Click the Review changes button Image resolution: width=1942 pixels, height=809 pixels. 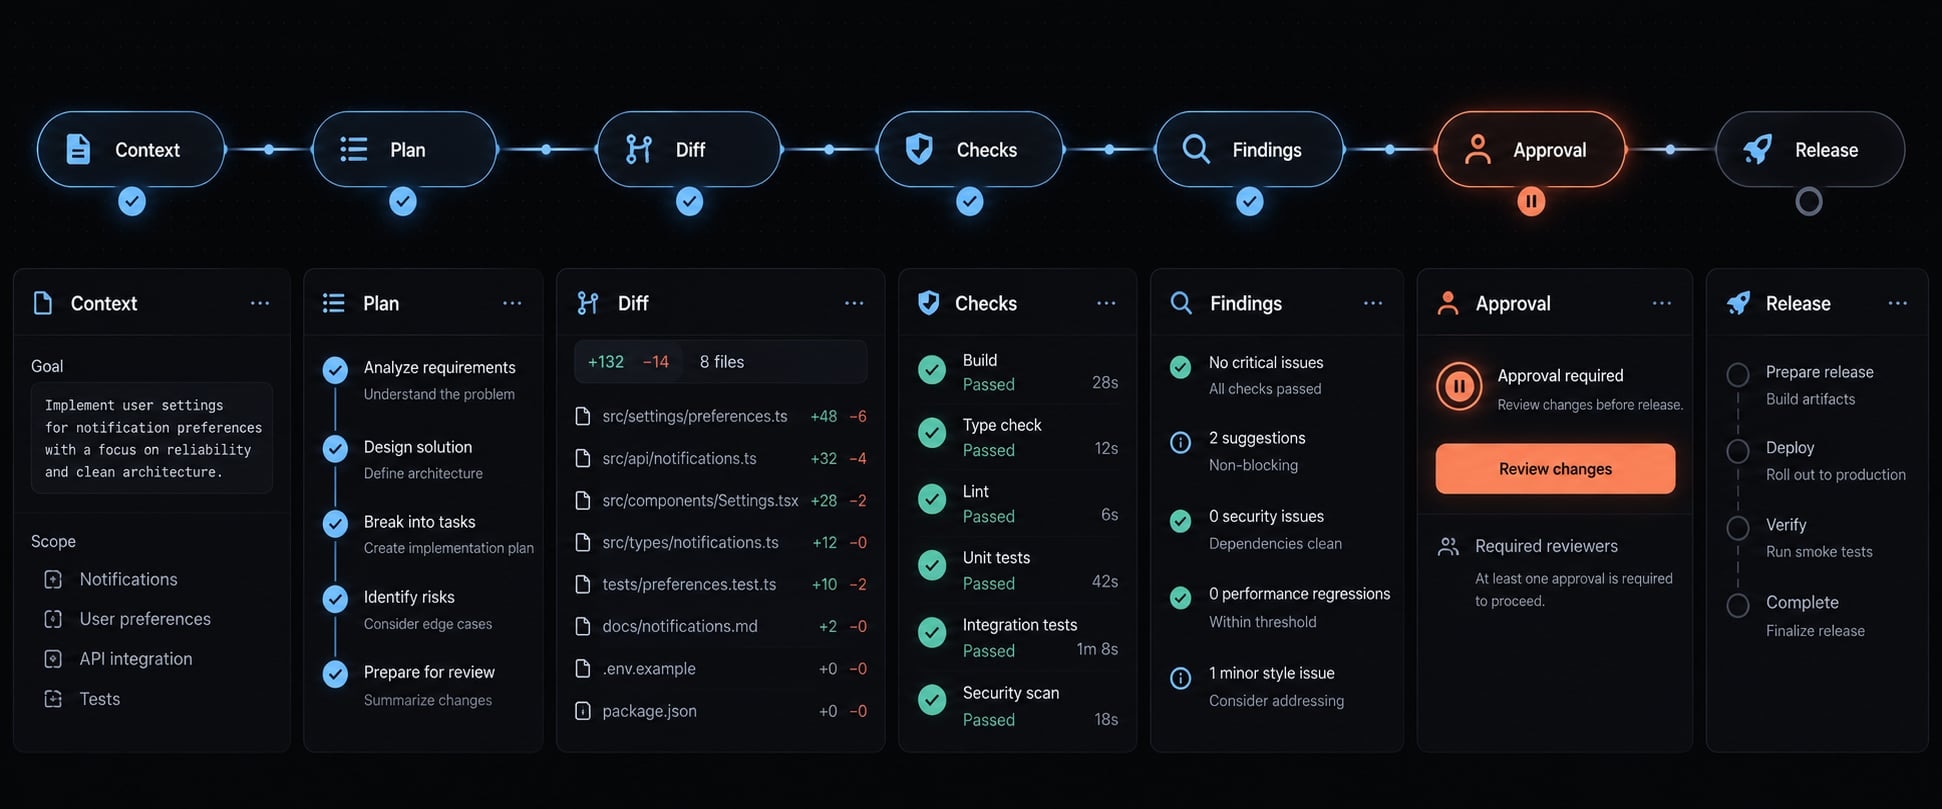point(1555,468)
